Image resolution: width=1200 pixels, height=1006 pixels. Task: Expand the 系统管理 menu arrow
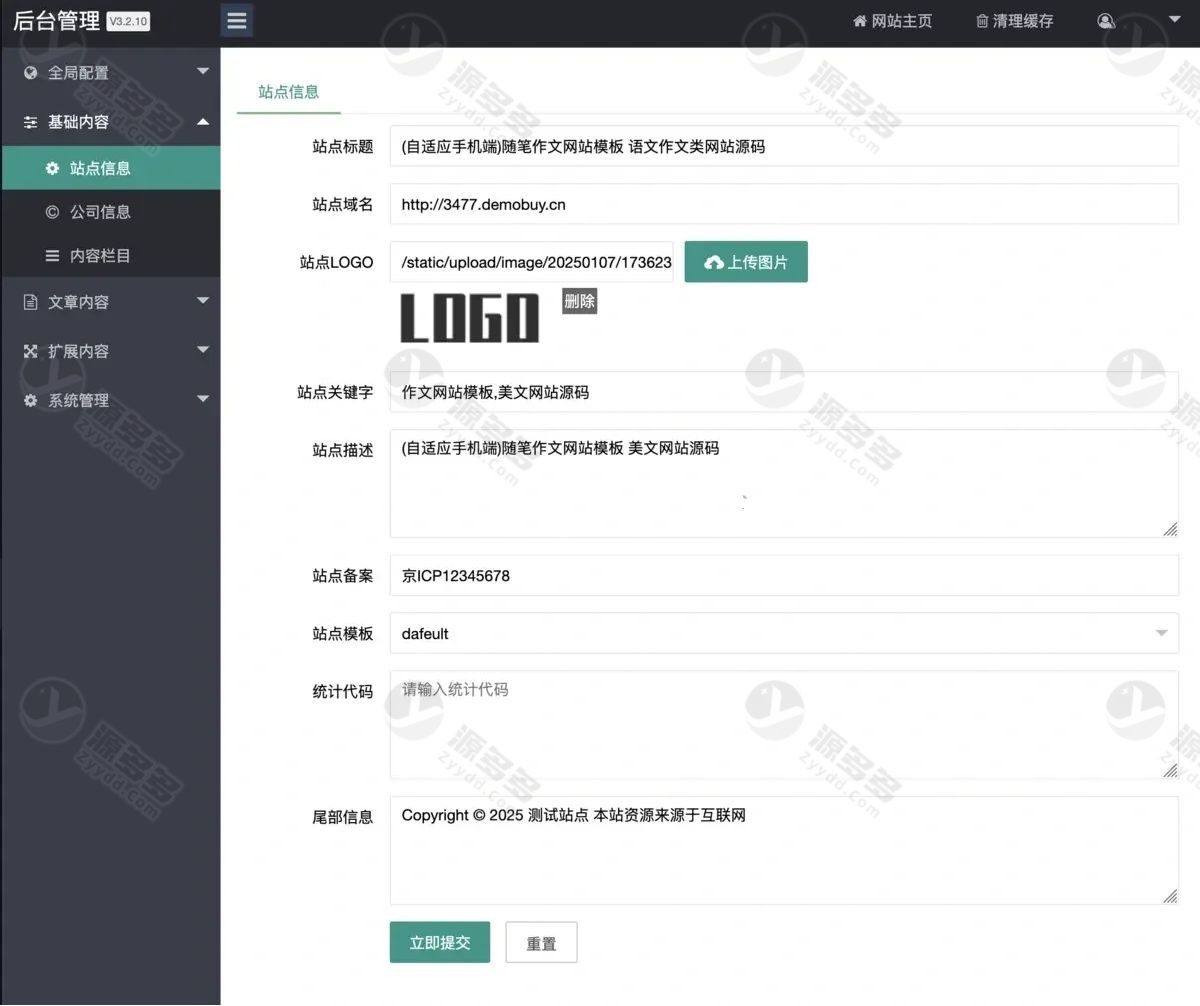[203, 398]
